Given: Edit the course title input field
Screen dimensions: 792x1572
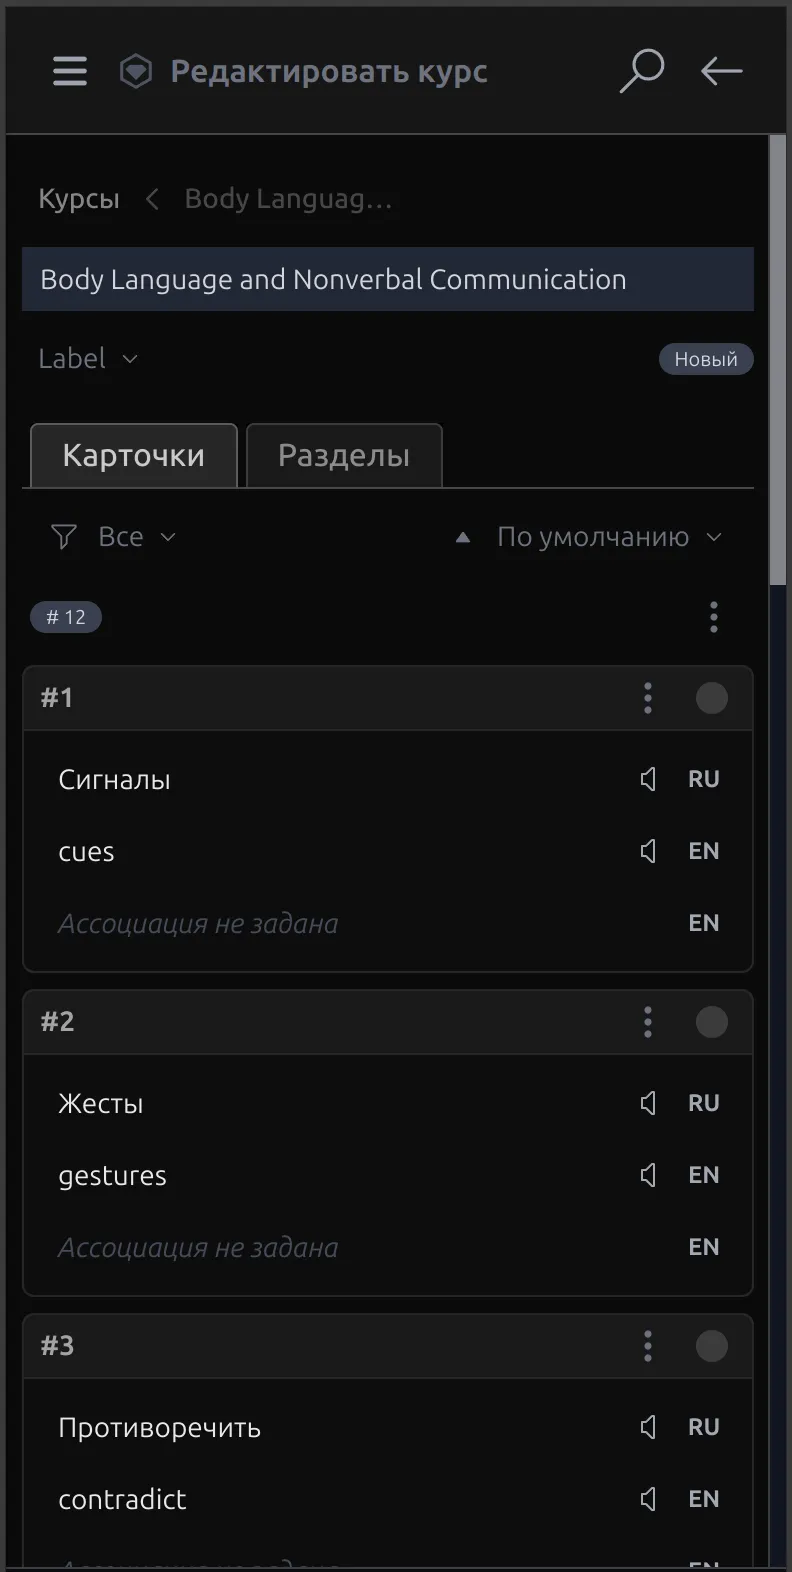Looking at the screenshot, I should click(x=387, y=279).
